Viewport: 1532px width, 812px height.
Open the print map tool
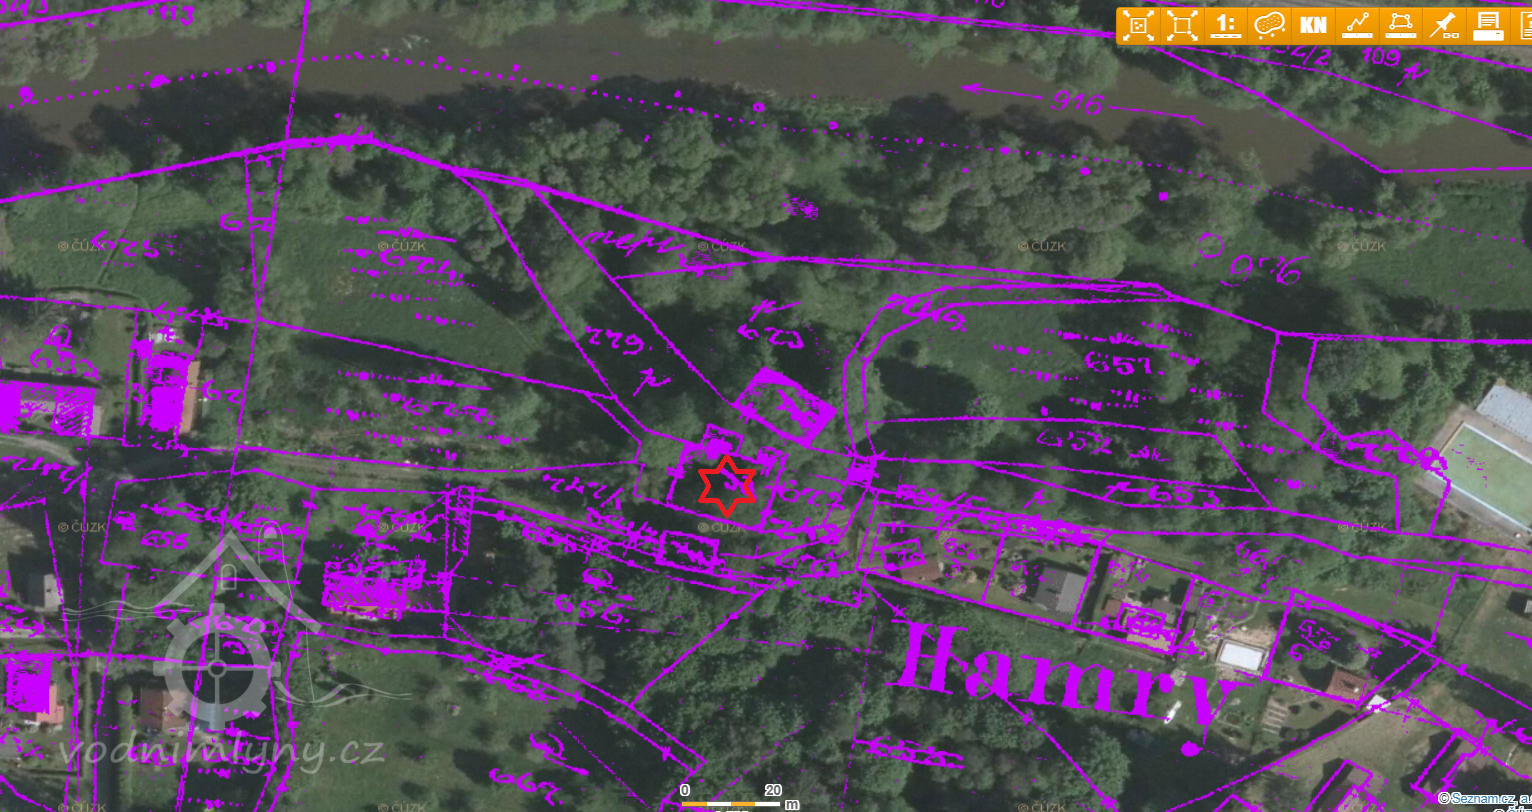tap(1486, 25)
